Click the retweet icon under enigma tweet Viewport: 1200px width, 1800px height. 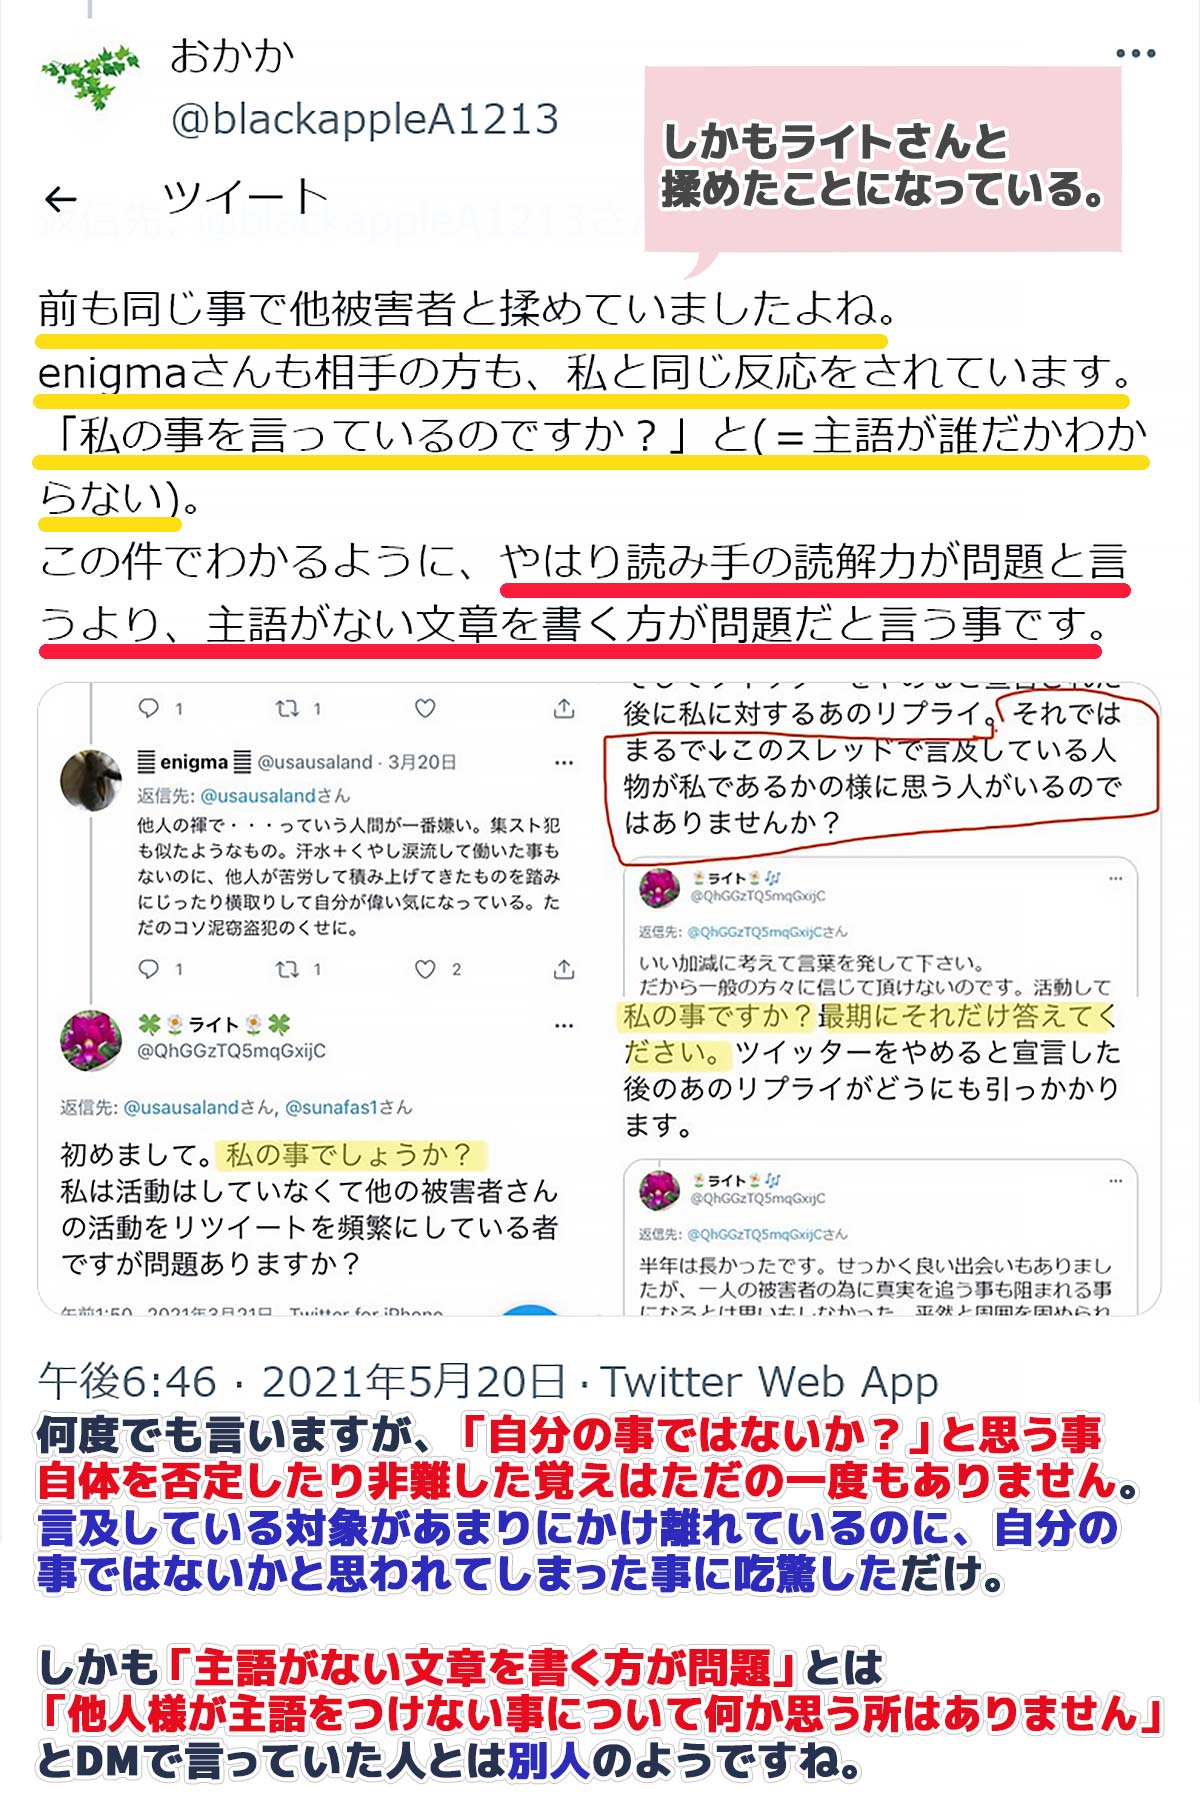[x=287, y=969]
